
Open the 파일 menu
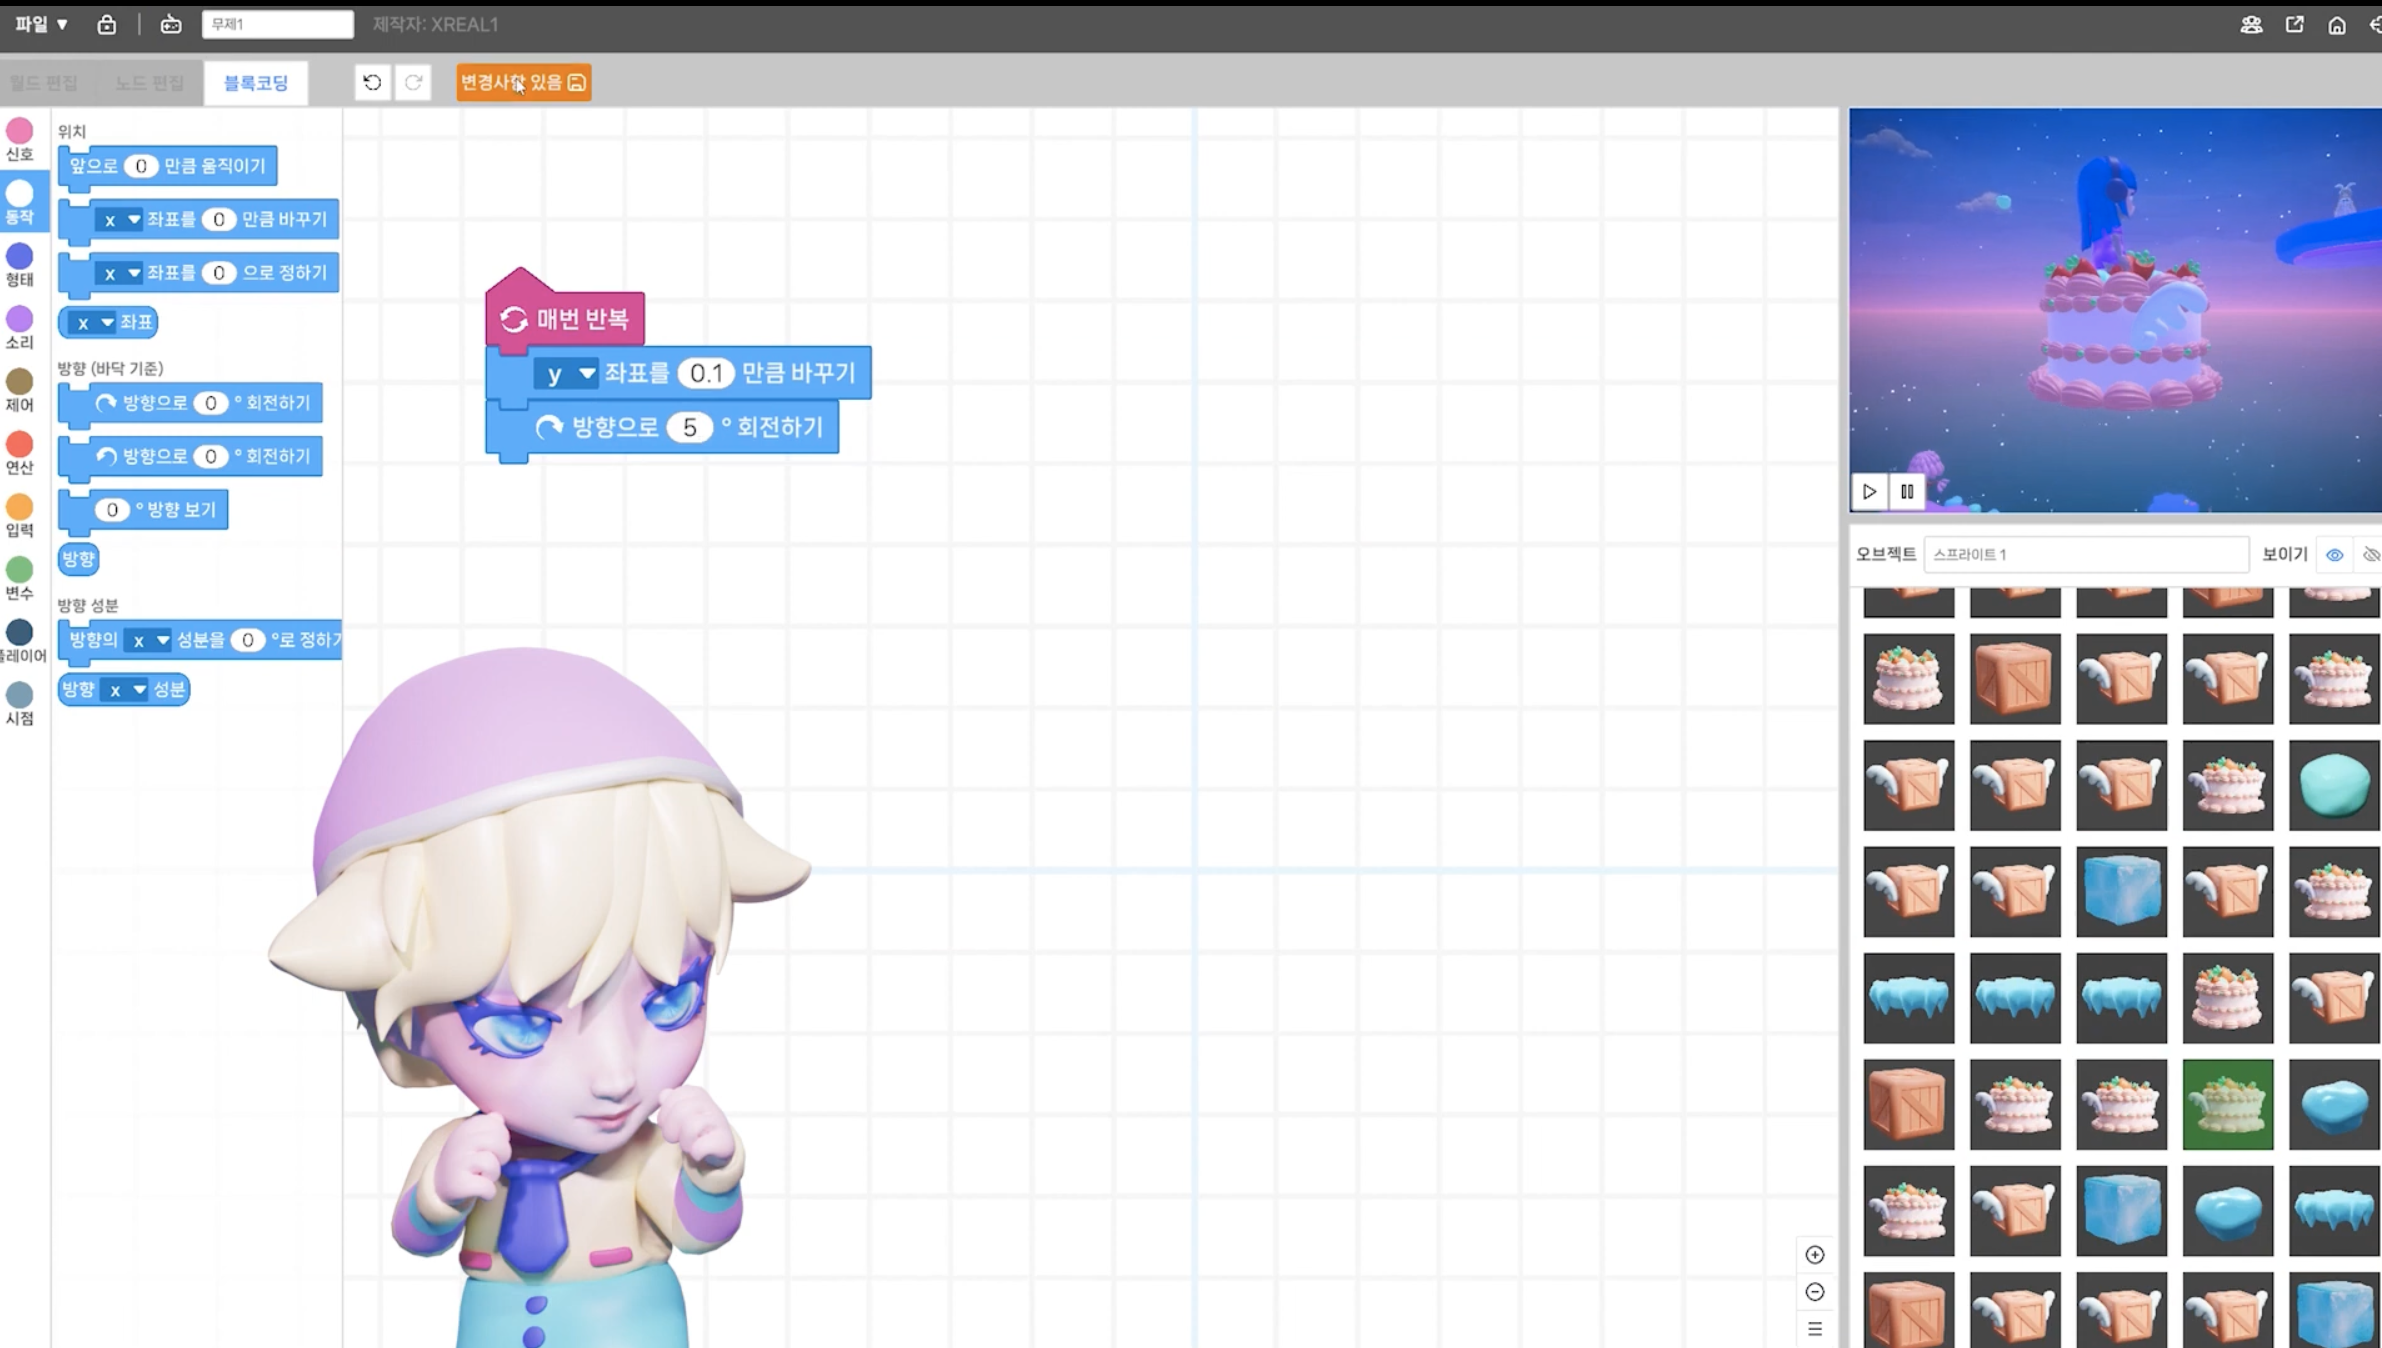pos(41,24)
